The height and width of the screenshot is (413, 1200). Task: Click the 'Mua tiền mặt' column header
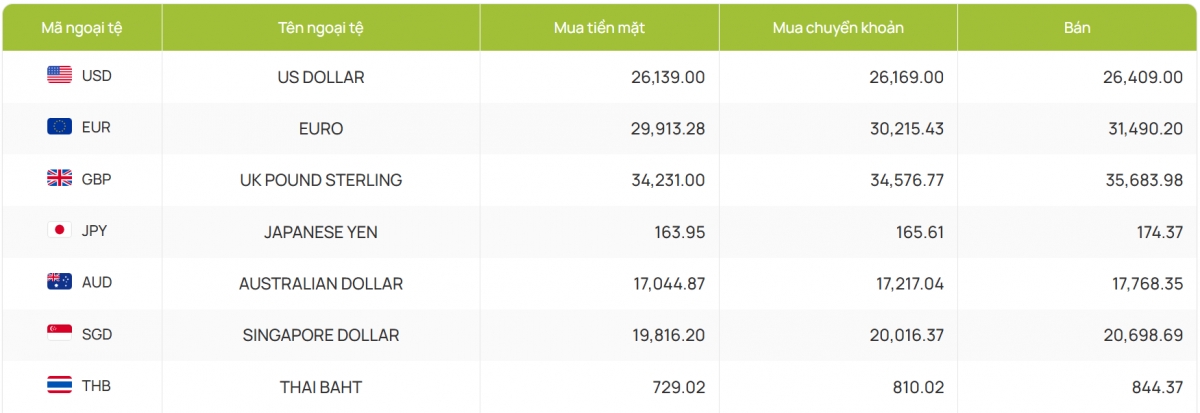(599, 28)
